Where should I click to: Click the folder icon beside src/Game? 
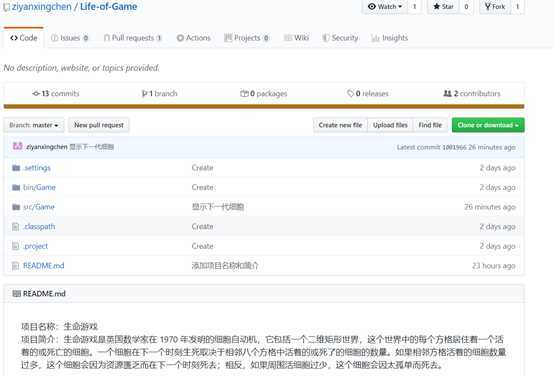coord(16,207)
